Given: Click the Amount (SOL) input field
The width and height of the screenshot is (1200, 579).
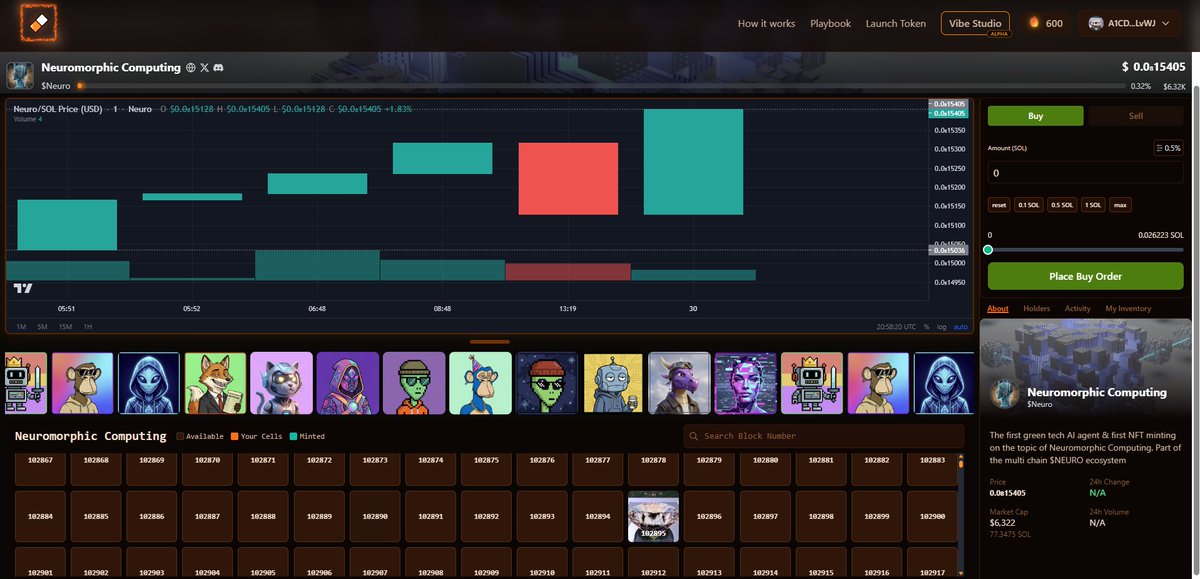Looking at the screenshot, I should point(1086,173).
